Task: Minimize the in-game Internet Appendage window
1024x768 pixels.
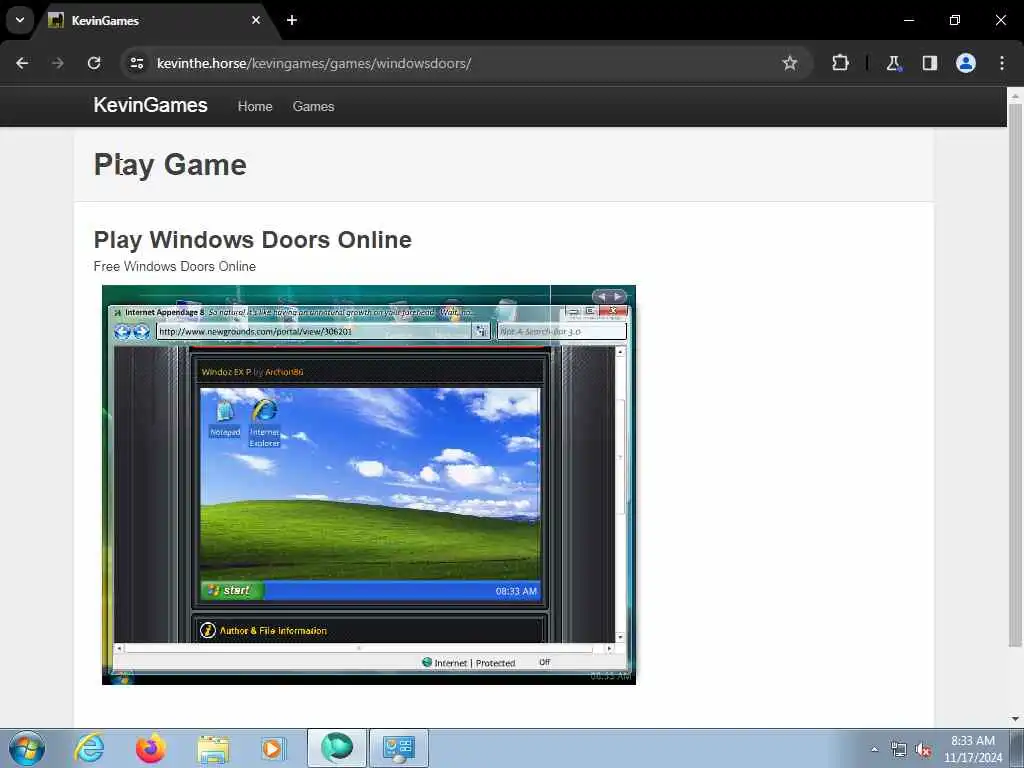Action: (x=573, y=312)
